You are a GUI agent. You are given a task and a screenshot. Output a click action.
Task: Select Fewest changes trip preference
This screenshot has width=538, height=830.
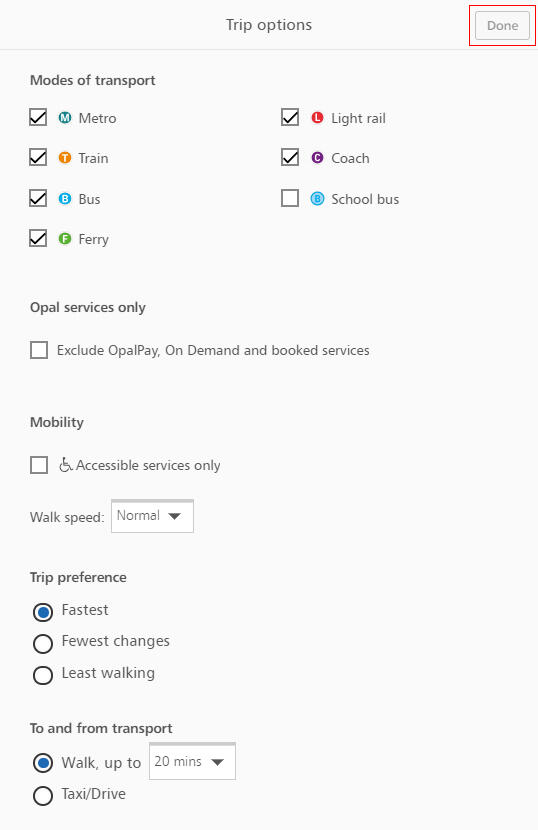click(x=43, y=644)
